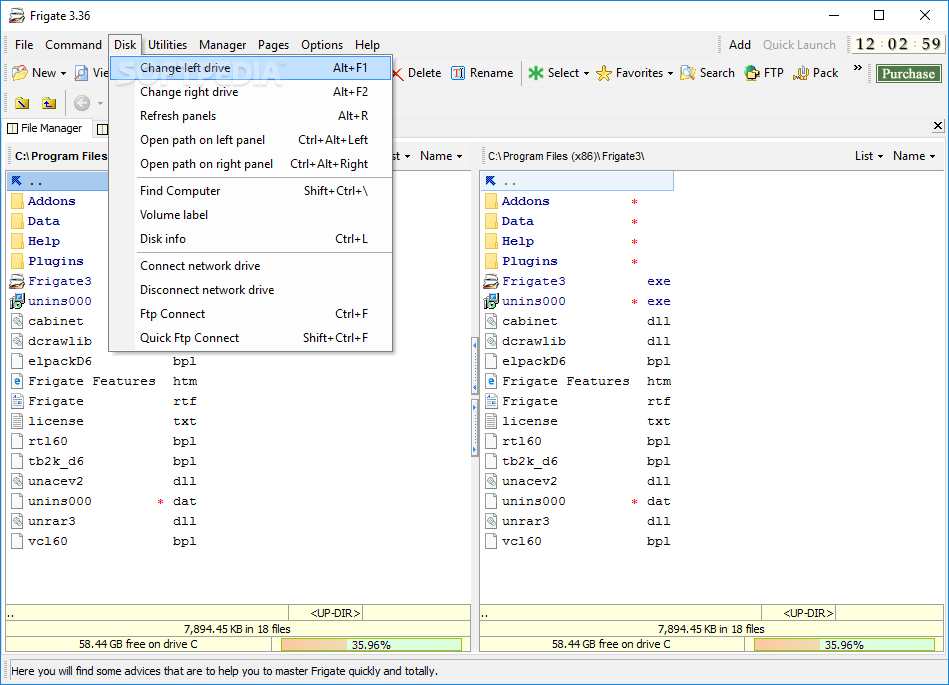
Task: Click the Frigate Features htm icon, right panel
Action: tap(491, 381)
